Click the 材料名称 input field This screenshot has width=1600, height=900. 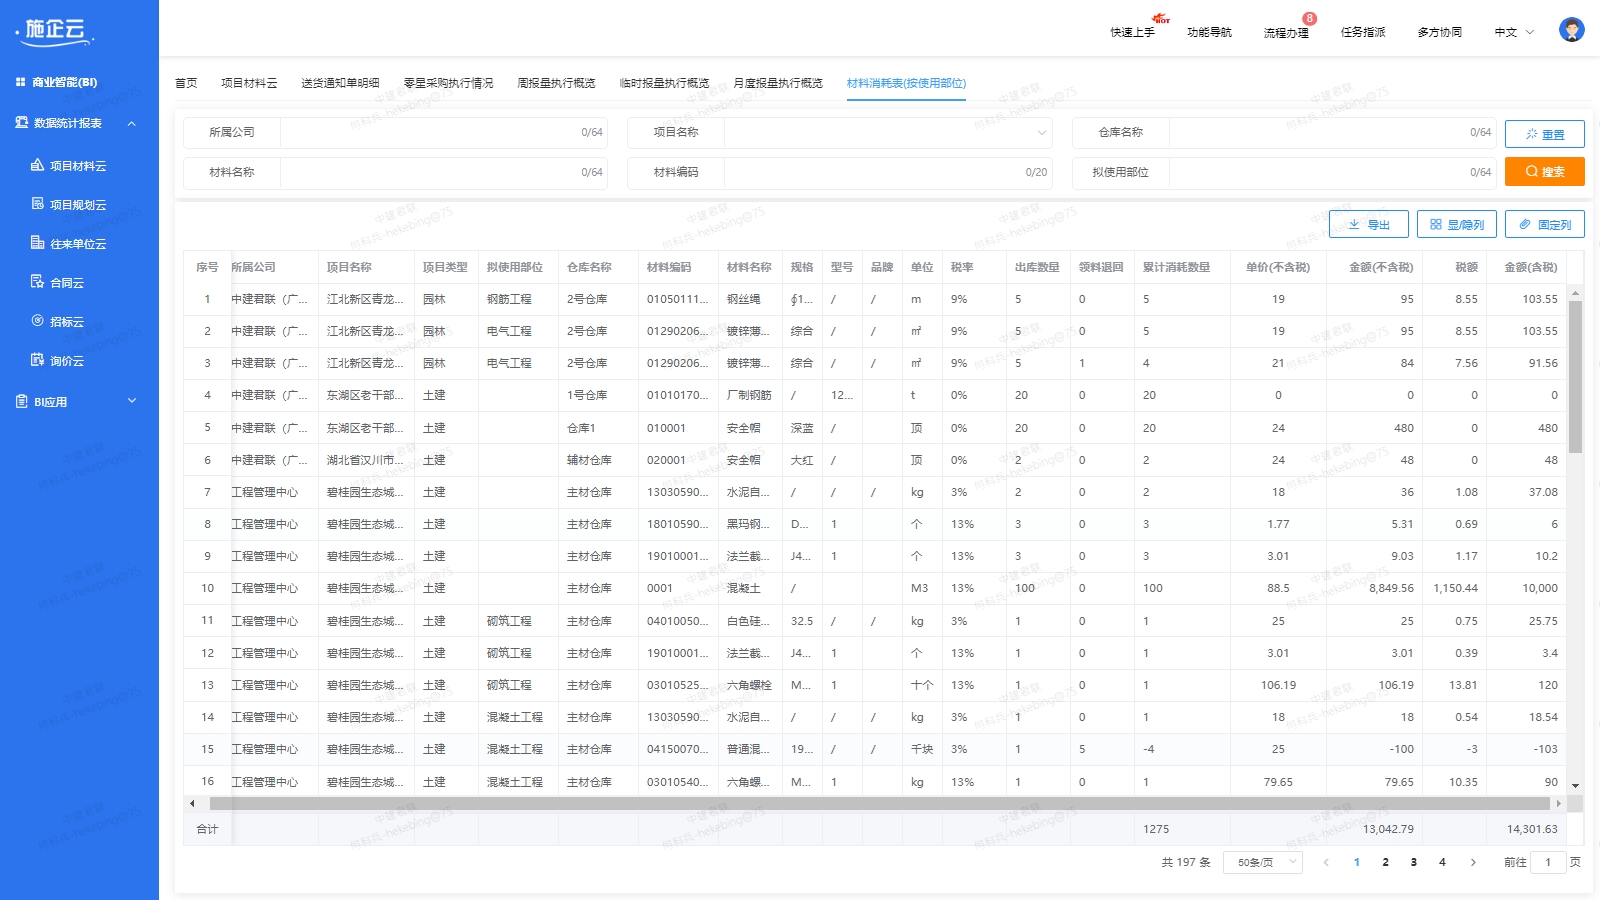[430, 172]
